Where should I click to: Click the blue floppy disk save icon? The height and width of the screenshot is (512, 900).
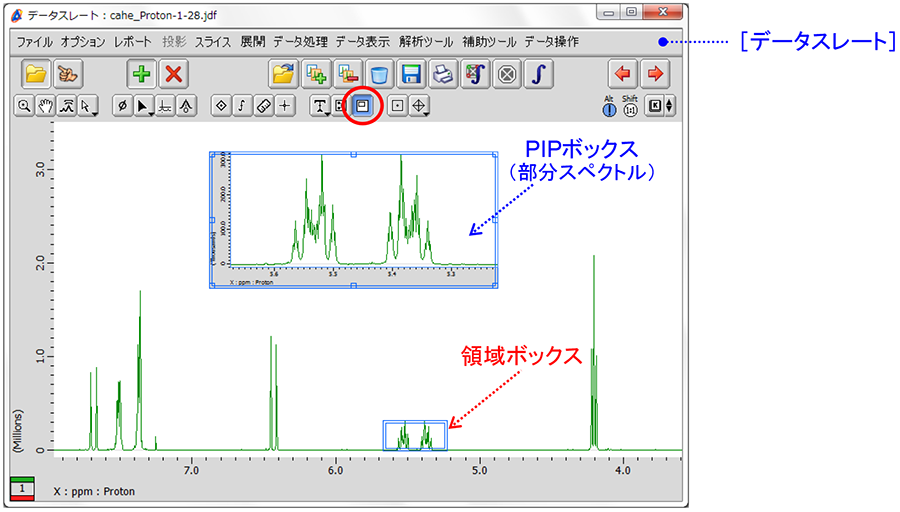click(x=410, y=74)
